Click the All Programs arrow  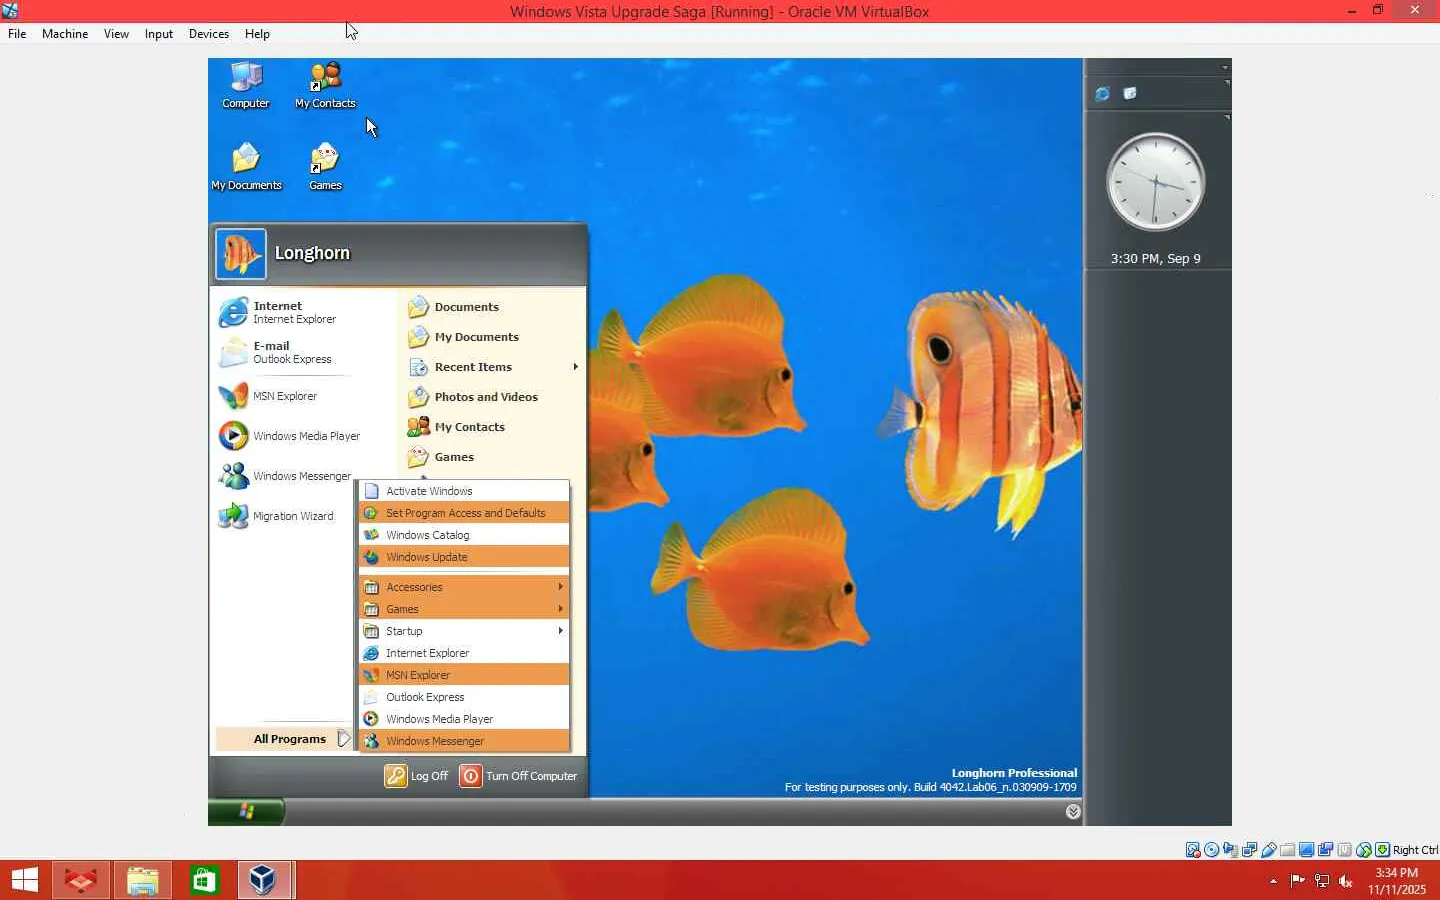[343, 739]
